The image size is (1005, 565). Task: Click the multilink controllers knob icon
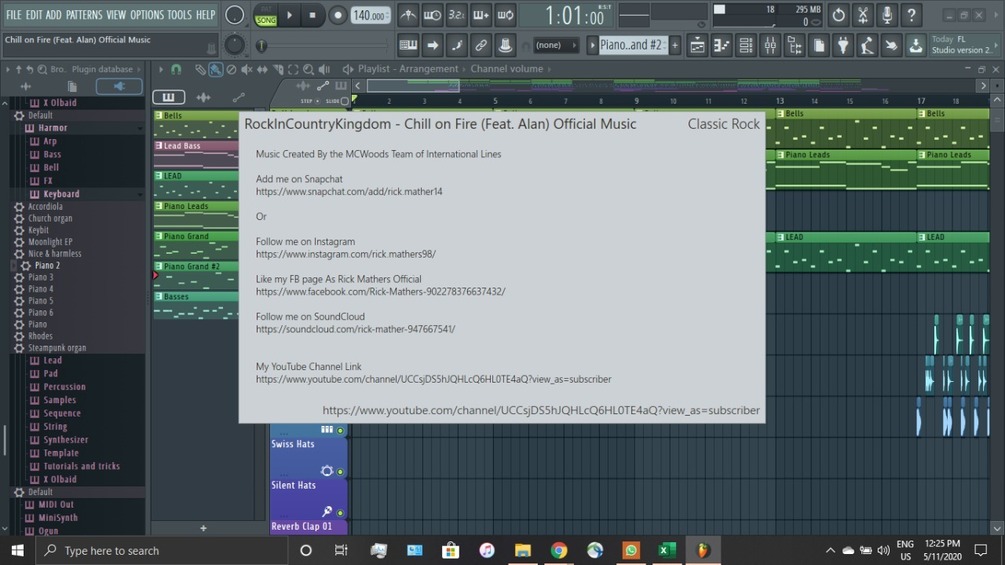(505, 45)
